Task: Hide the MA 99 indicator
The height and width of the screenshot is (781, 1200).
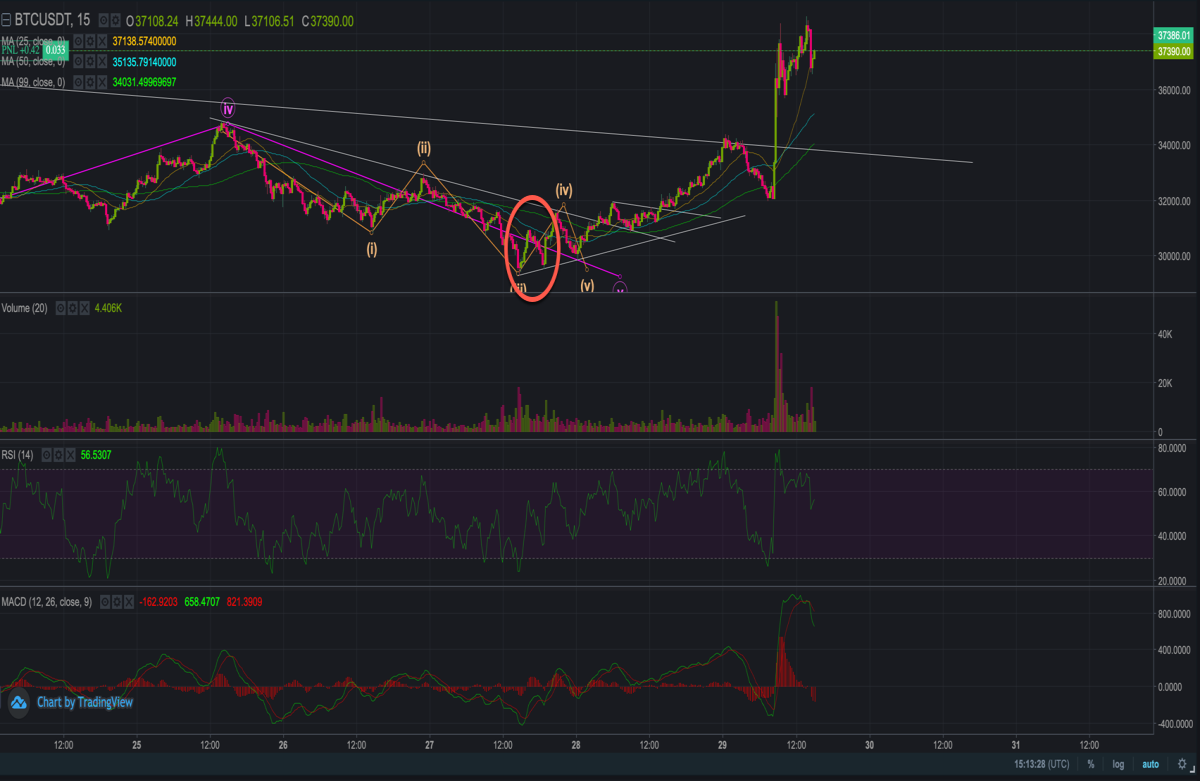Action: click(79, 82)
